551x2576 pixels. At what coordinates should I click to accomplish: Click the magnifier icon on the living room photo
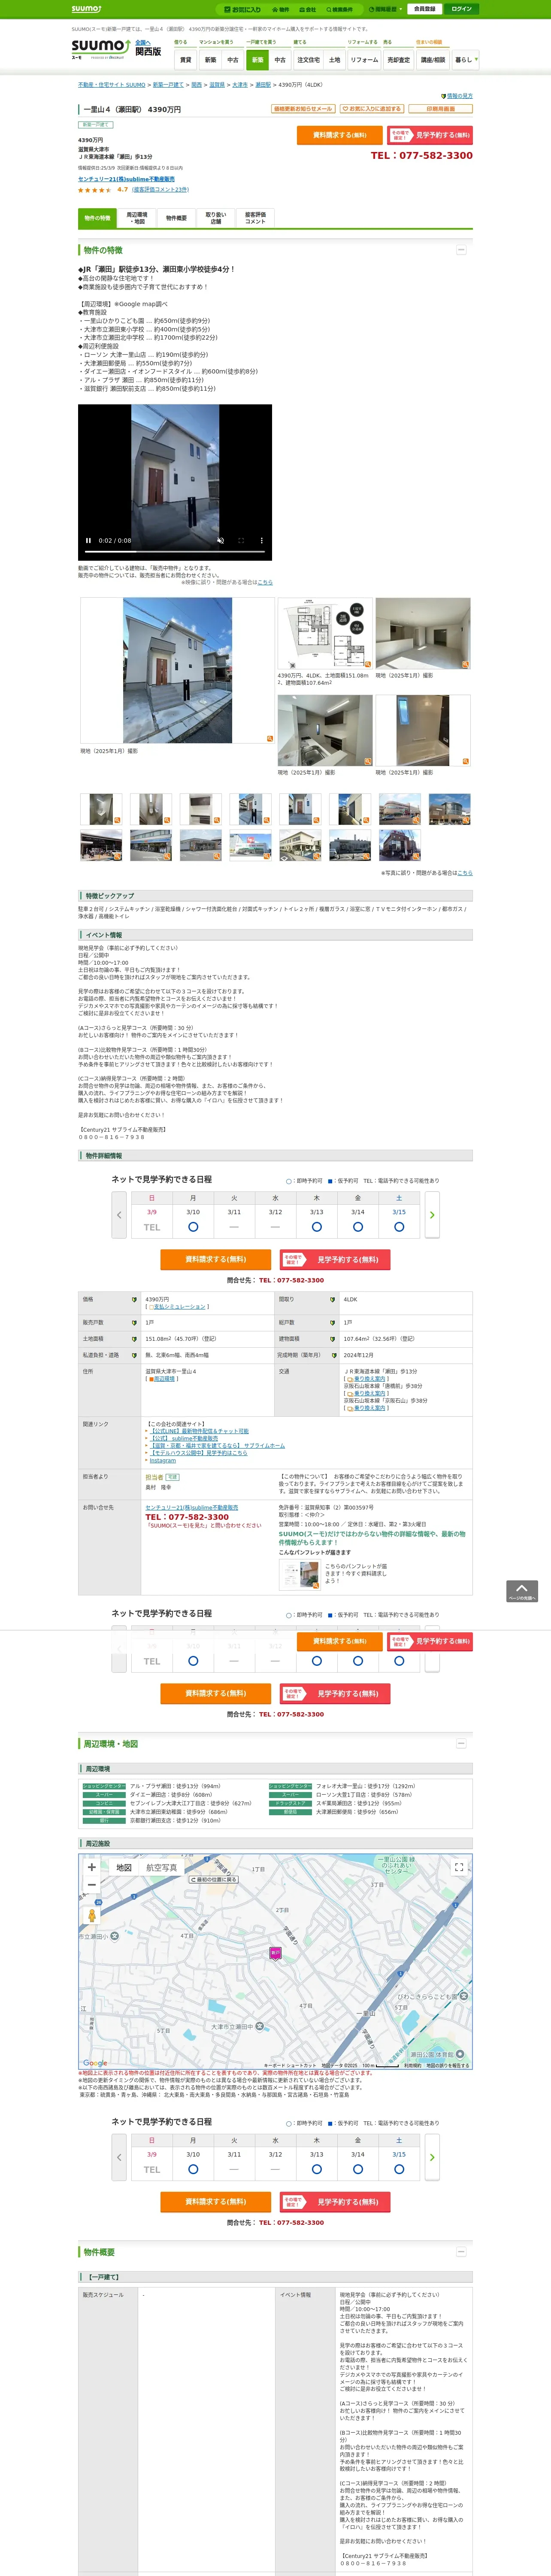tap(465, 664)
